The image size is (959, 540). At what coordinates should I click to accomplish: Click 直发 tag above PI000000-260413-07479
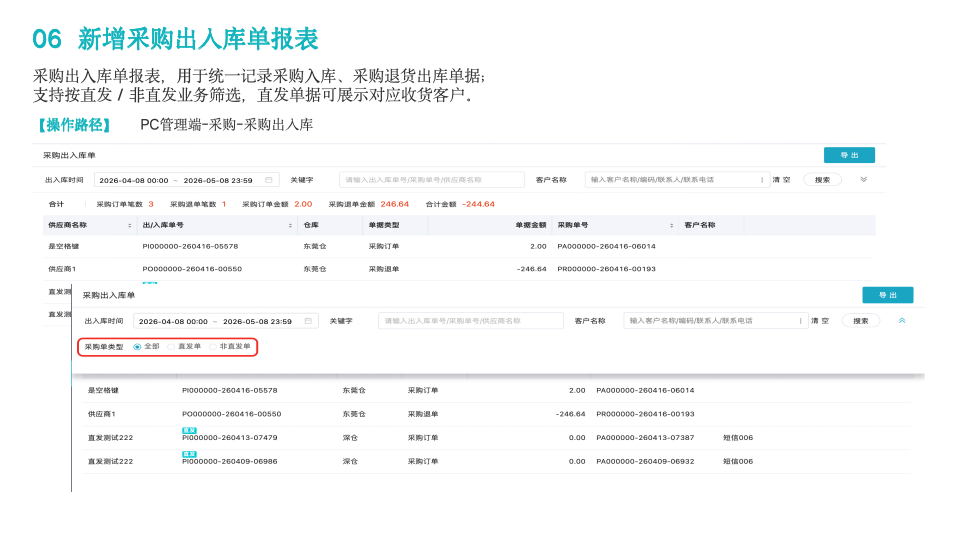coord(189,431)
